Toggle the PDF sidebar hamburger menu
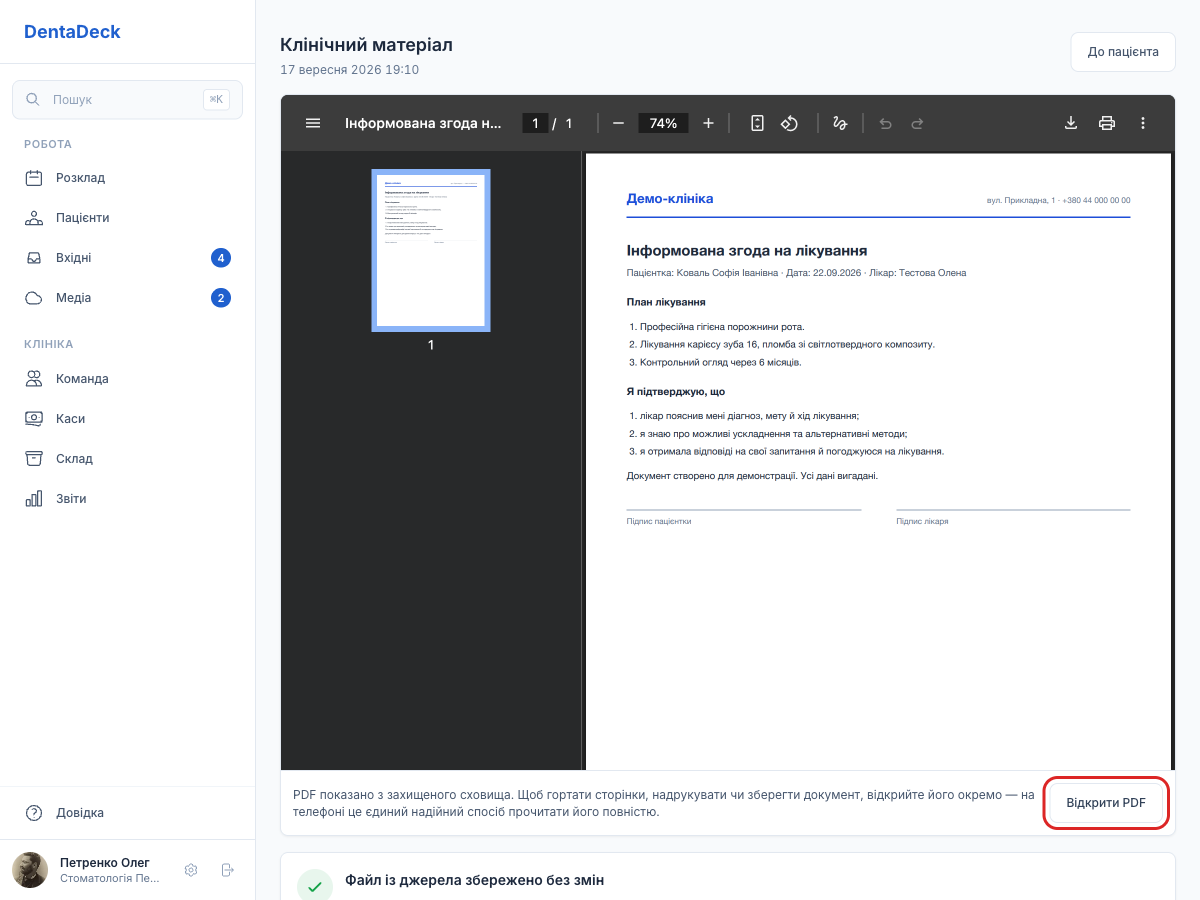Viewport: 1200px width, 900px height. (313, 123)
